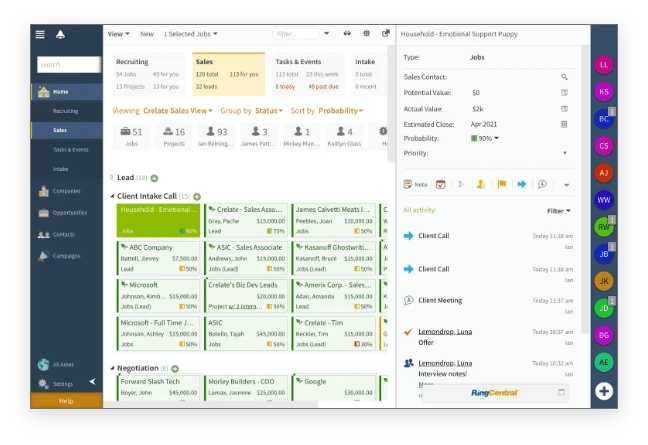Filter by 51 Jobs tile

[131, 136]
